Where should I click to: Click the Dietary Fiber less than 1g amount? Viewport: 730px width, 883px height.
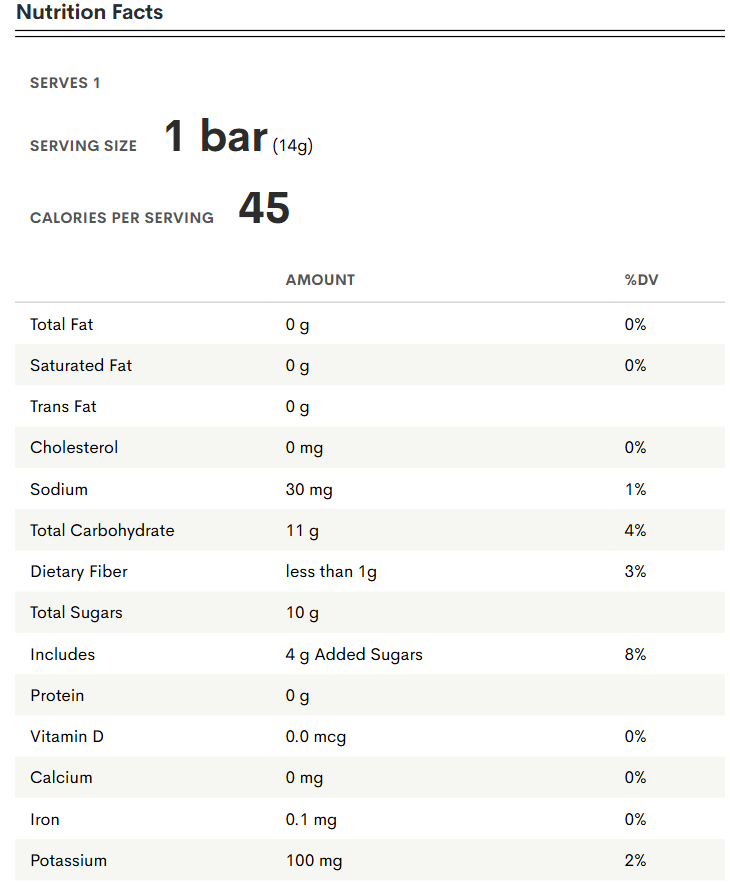tap(331, 572)
